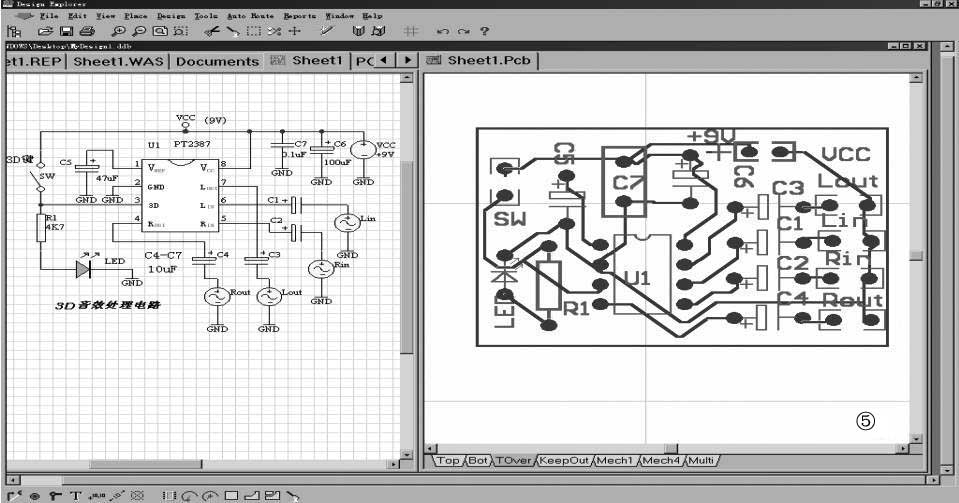This screenshot has width=959, height=503.
Task: Open the Design menu
Action: tap(171, 16)
